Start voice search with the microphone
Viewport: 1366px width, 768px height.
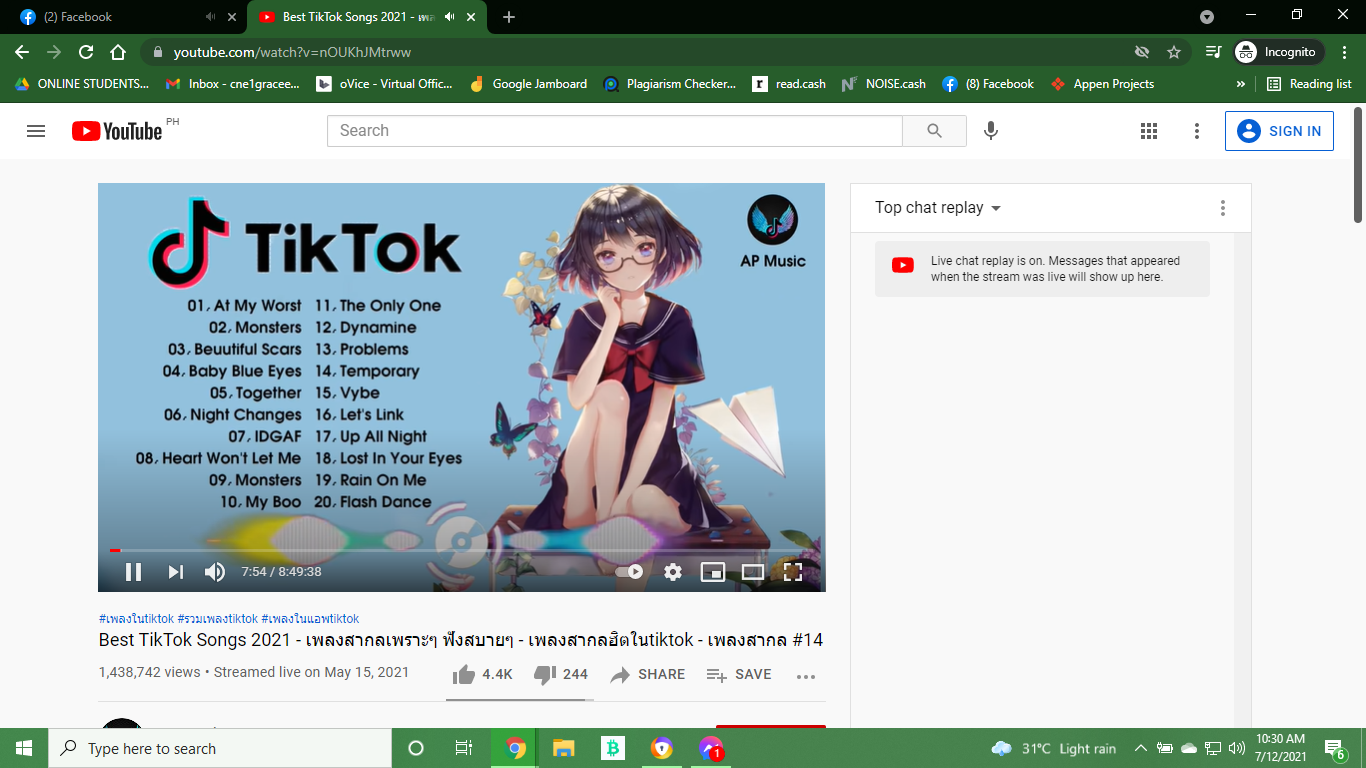[x=991, y=131]
